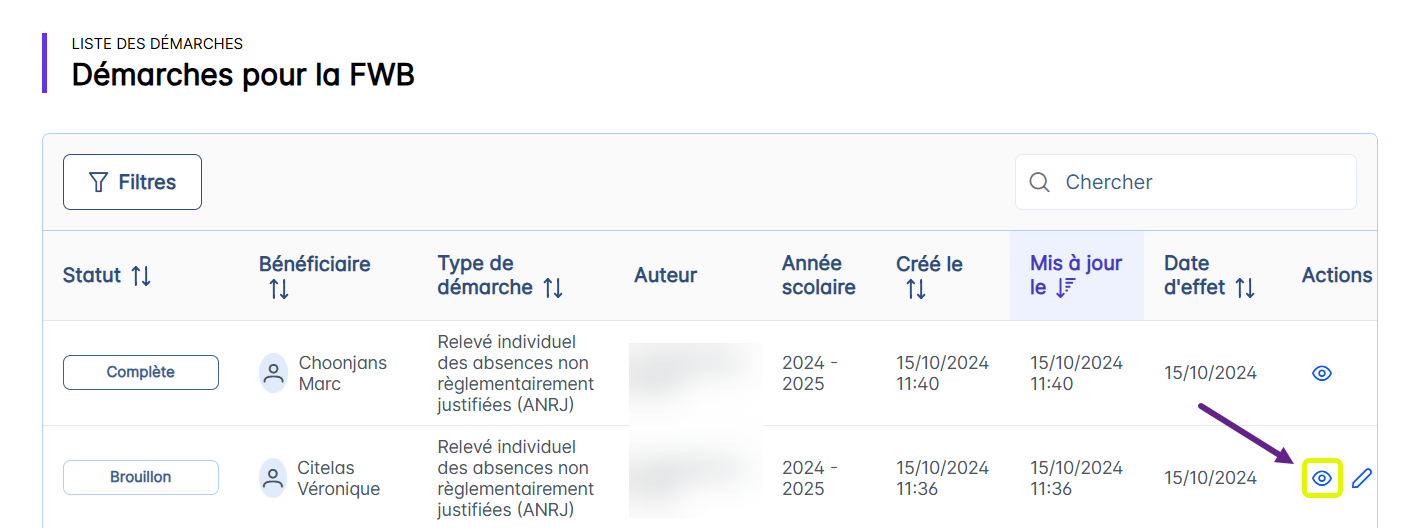
Task: Edit Citelas Véronique's draft with pencil icon
Action: (1361, 478)
